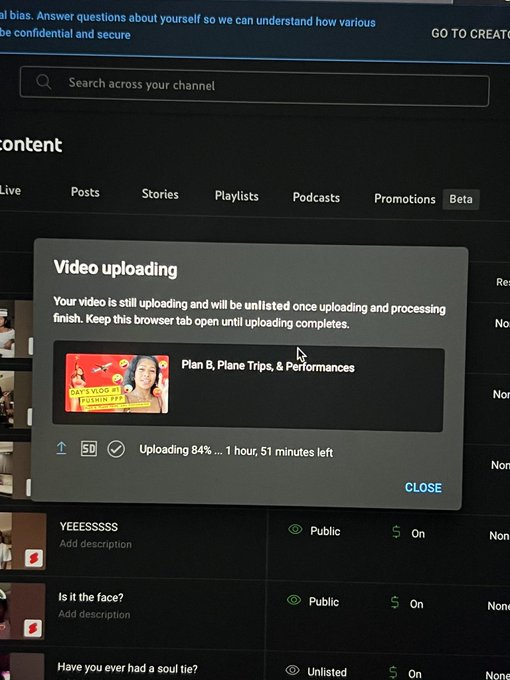Open GO TO CREATOR link in banner
The width and height of the screenshot is (510, 680).
(471, 34)
